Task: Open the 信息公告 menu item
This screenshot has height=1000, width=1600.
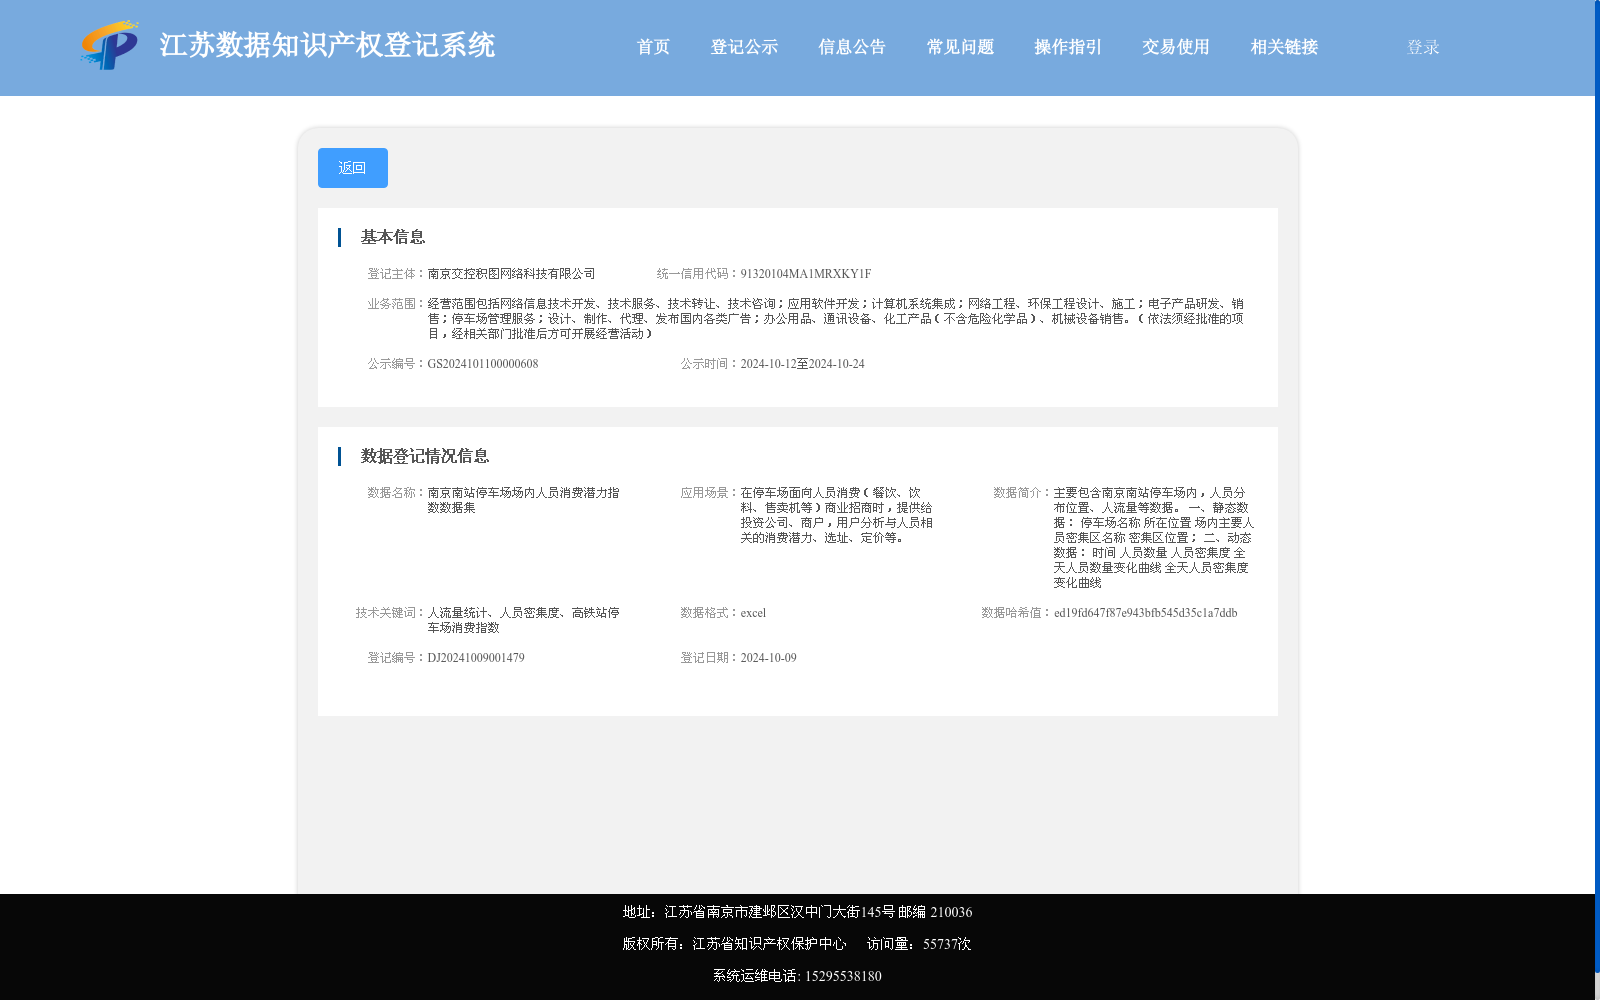Action: (x=852, y=47)
